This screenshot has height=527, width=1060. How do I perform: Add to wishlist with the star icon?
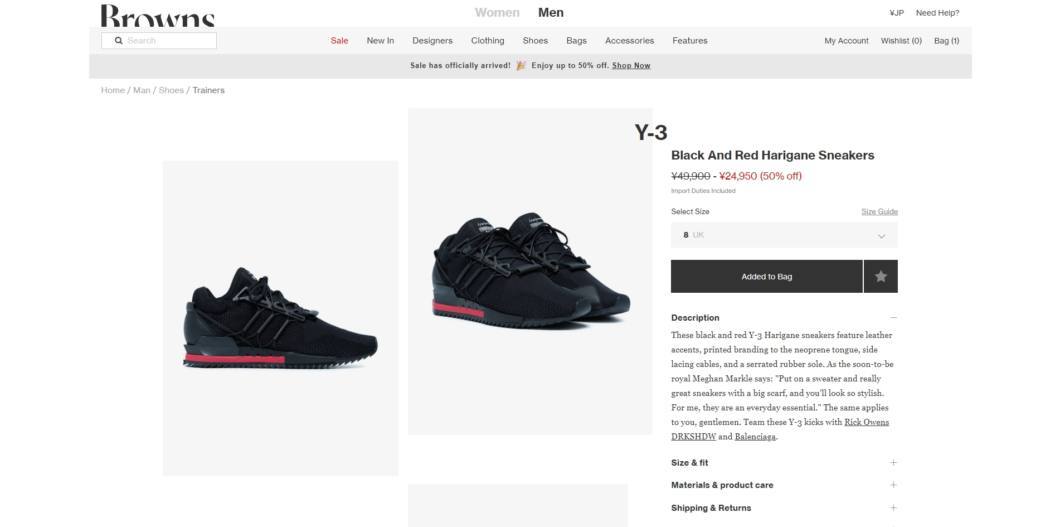click(x=881, y=276)
